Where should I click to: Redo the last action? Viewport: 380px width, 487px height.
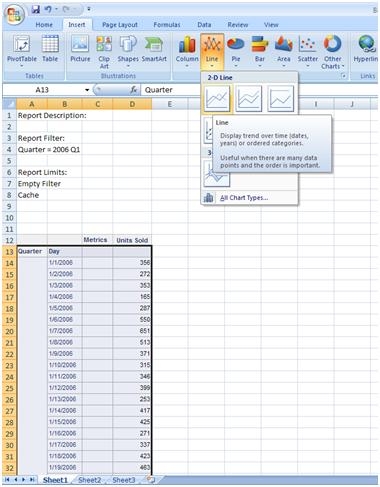(67, 10)
